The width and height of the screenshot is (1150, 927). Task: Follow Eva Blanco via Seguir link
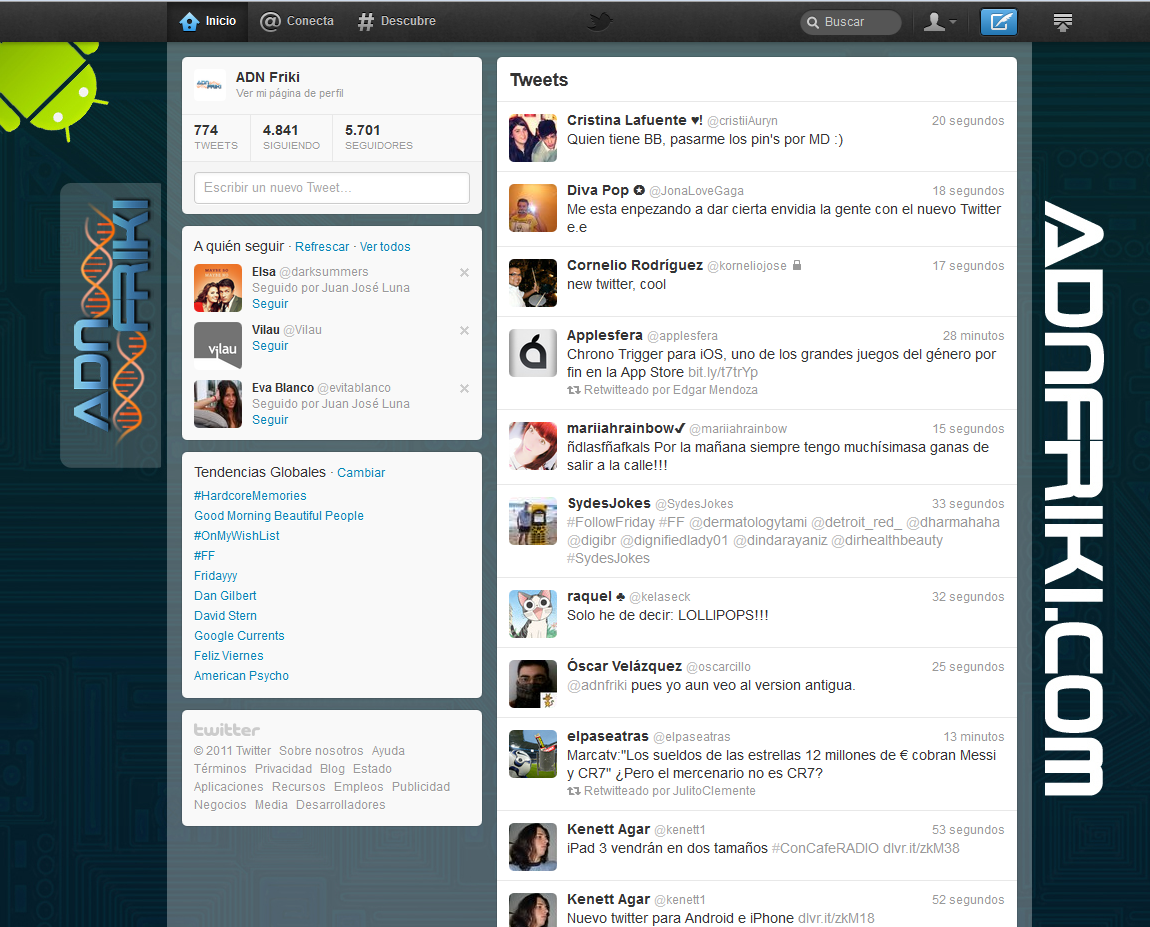tap(270, 419)
